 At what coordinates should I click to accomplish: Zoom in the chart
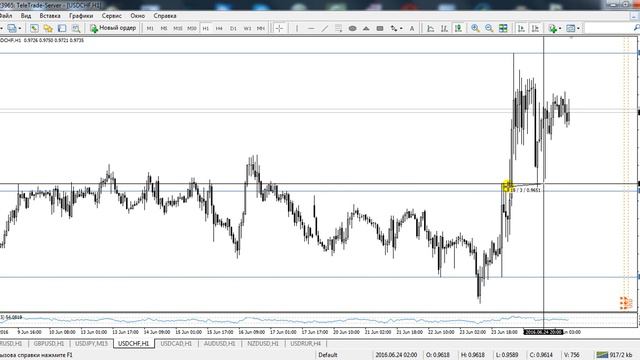coord(475,28)
